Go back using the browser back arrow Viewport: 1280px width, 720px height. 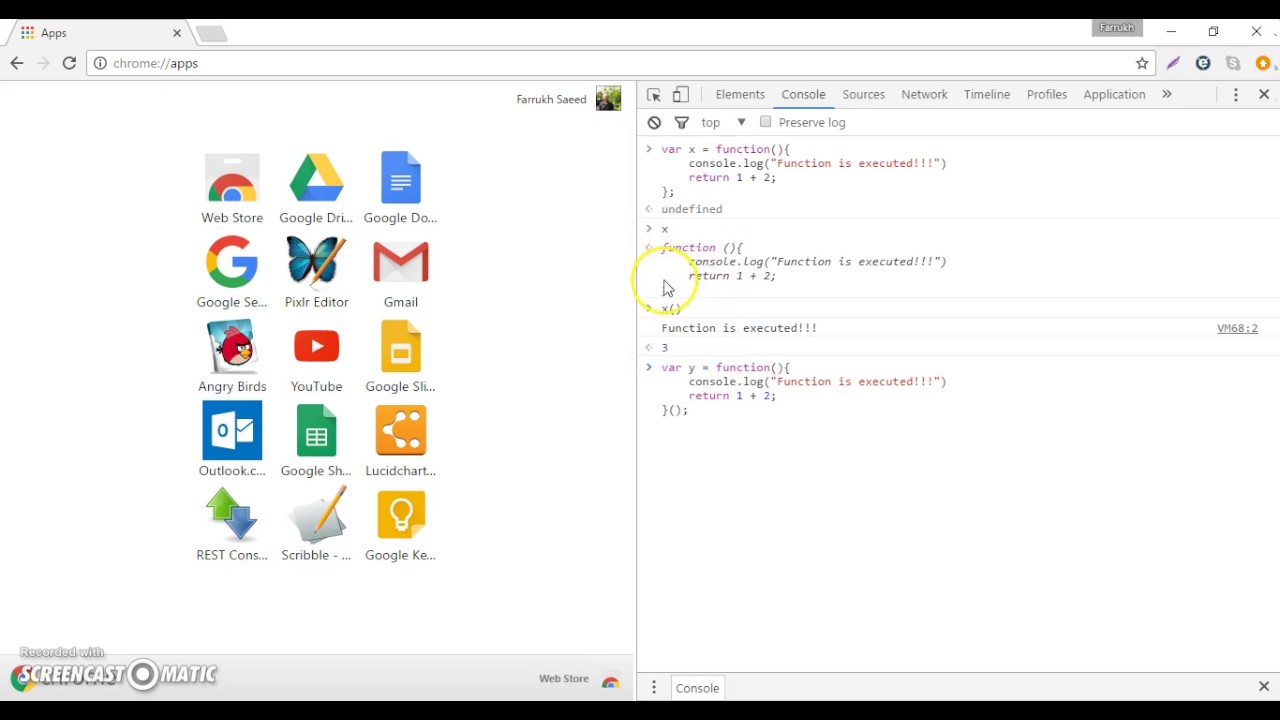[x=17, y=63]
